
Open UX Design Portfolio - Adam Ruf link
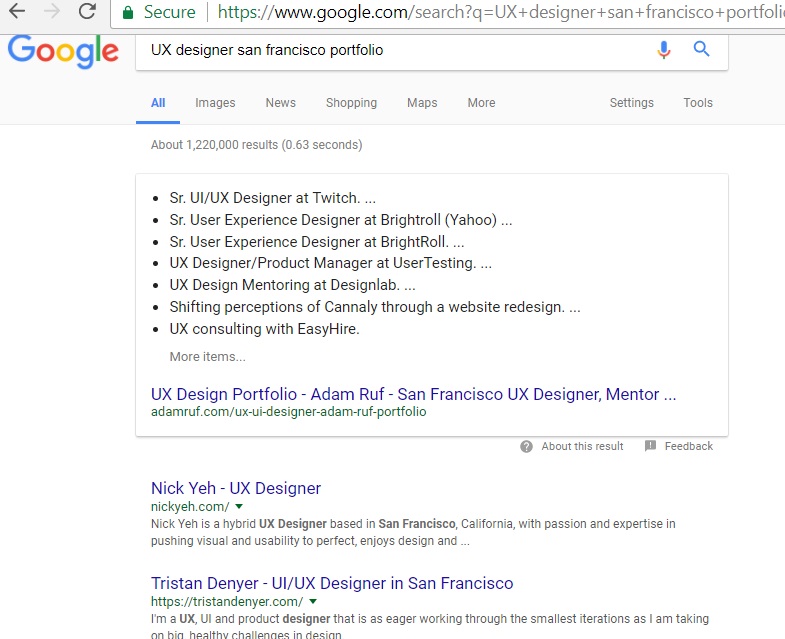pos(414,394)
